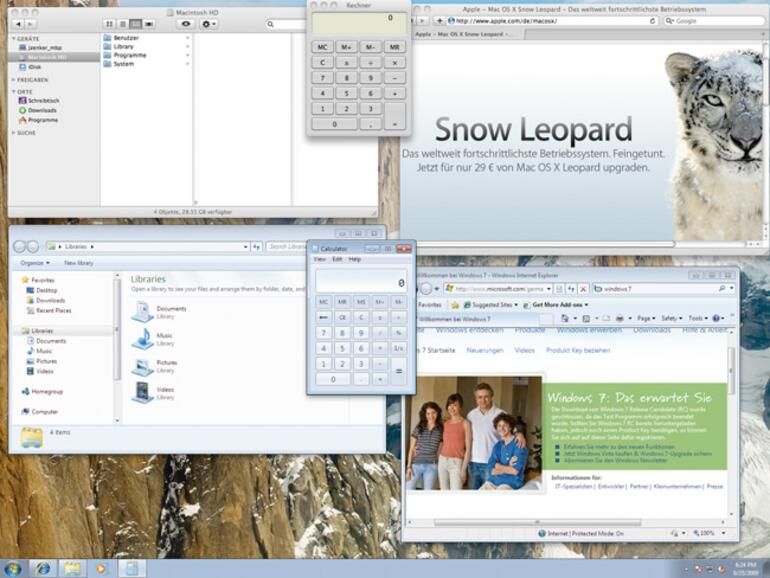Screen dimensions: 770x578
Task: Select the Library folder in Finder
Action: pos(118,47)
